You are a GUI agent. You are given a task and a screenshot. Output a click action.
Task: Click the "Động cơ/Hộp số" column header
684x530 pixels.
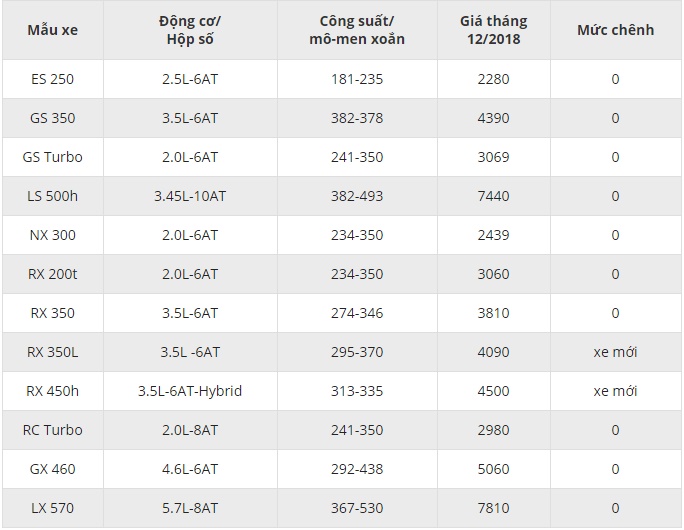(x=190, y=30)
